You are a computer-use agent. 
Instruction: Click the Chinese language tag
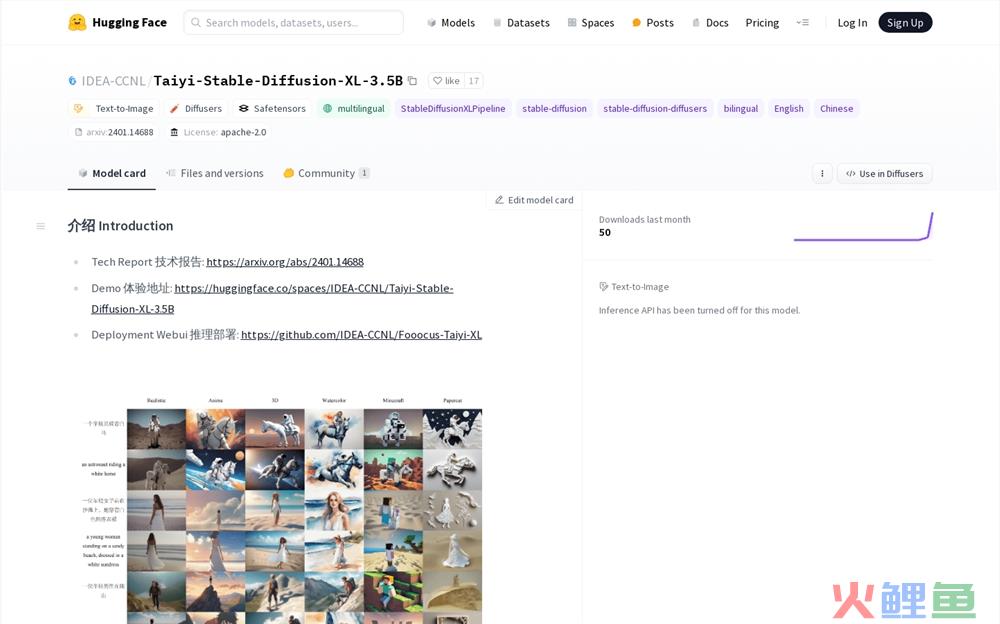click(836, 108)
